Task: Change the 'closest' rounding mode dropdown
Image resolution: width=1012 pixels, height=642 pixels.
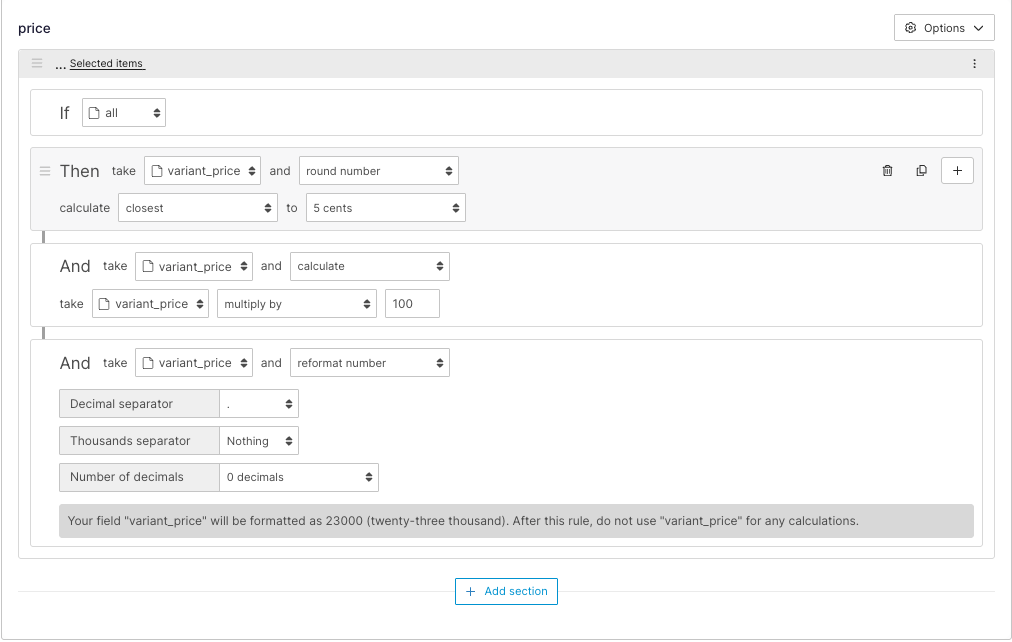Action: tap(197, 208)
